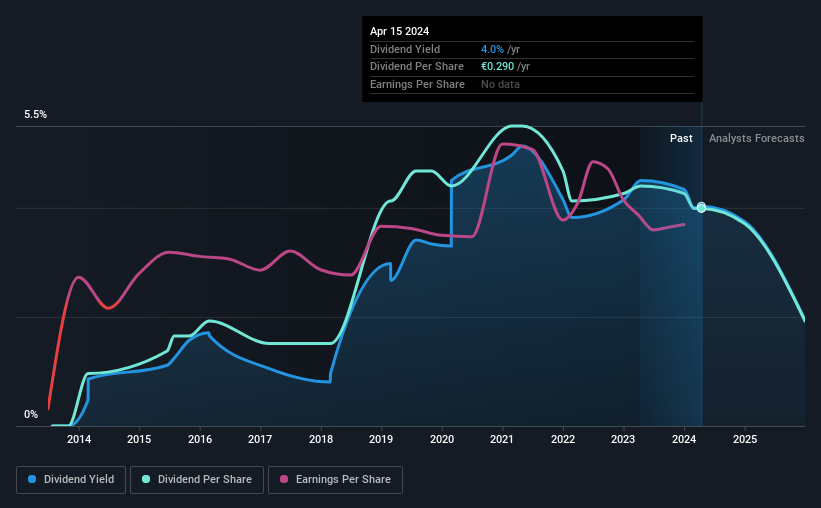Click the Apr 15 2024 tooltip date
Screen dimensions: 821x508
click(x=399, y=31)
